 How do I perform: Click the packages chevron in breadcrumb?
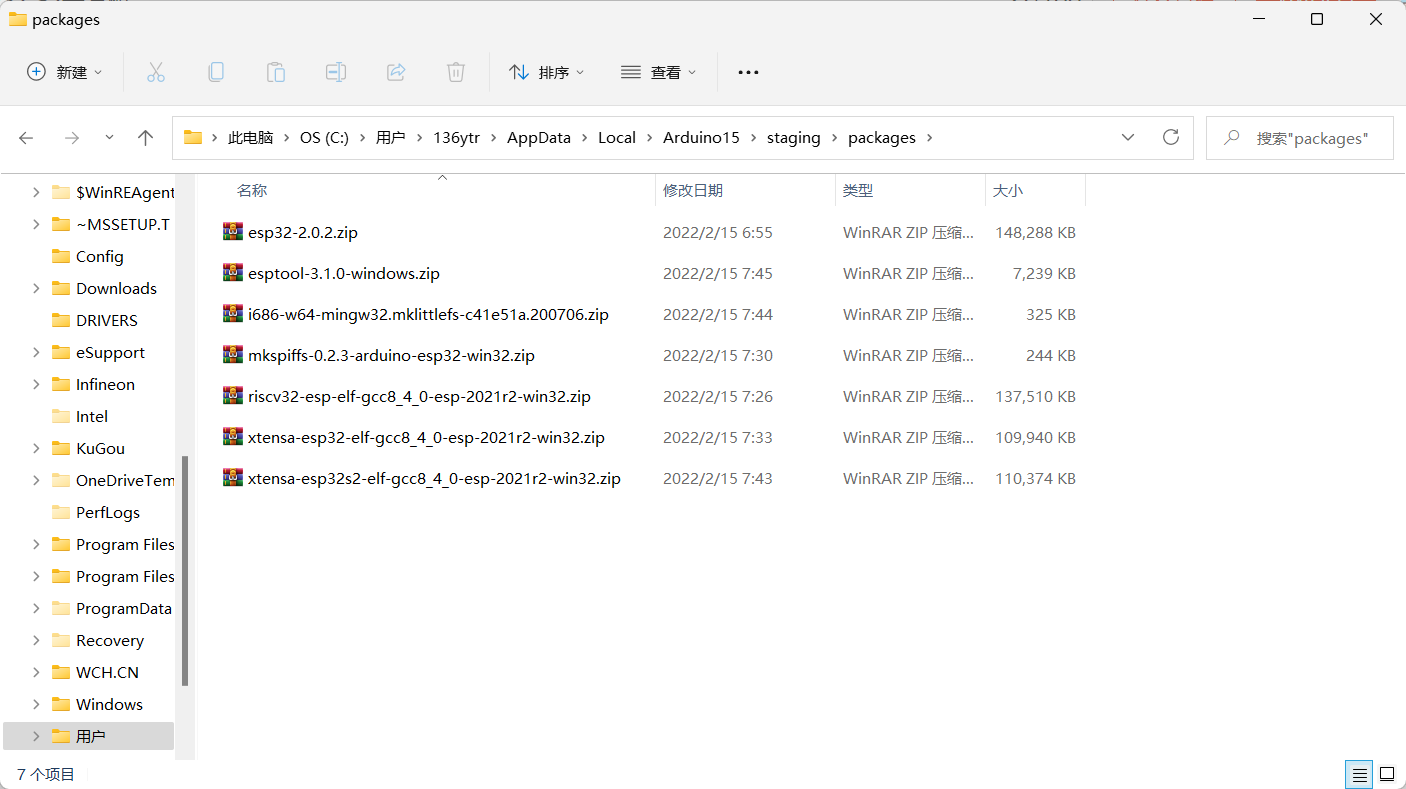point(930,138)
